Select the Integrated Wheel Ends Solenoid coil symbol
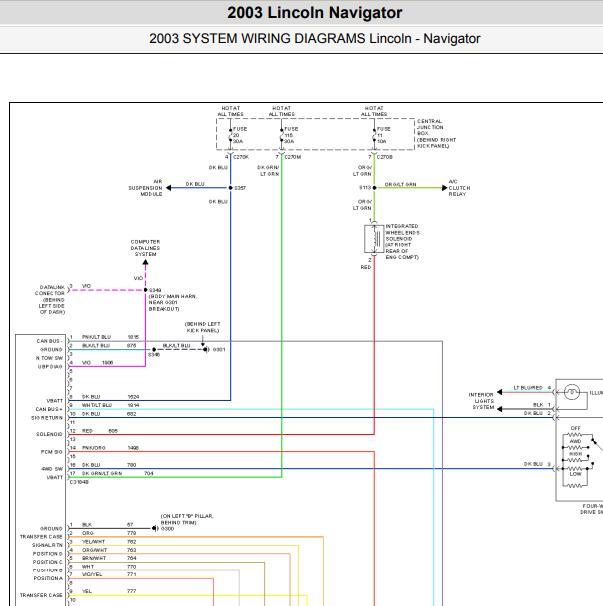The image size is (603, 606). coord(374,239)
